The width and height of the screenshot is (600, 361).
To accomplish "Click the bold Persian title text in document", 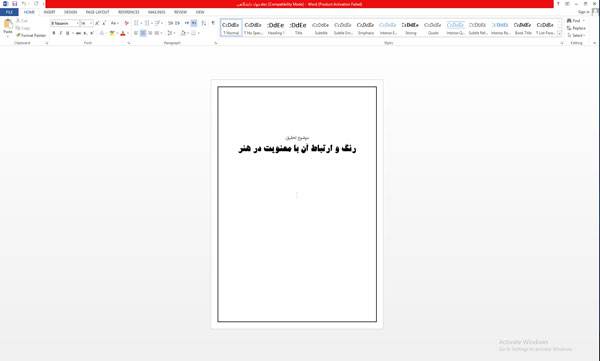I will (x=297, y=149).
